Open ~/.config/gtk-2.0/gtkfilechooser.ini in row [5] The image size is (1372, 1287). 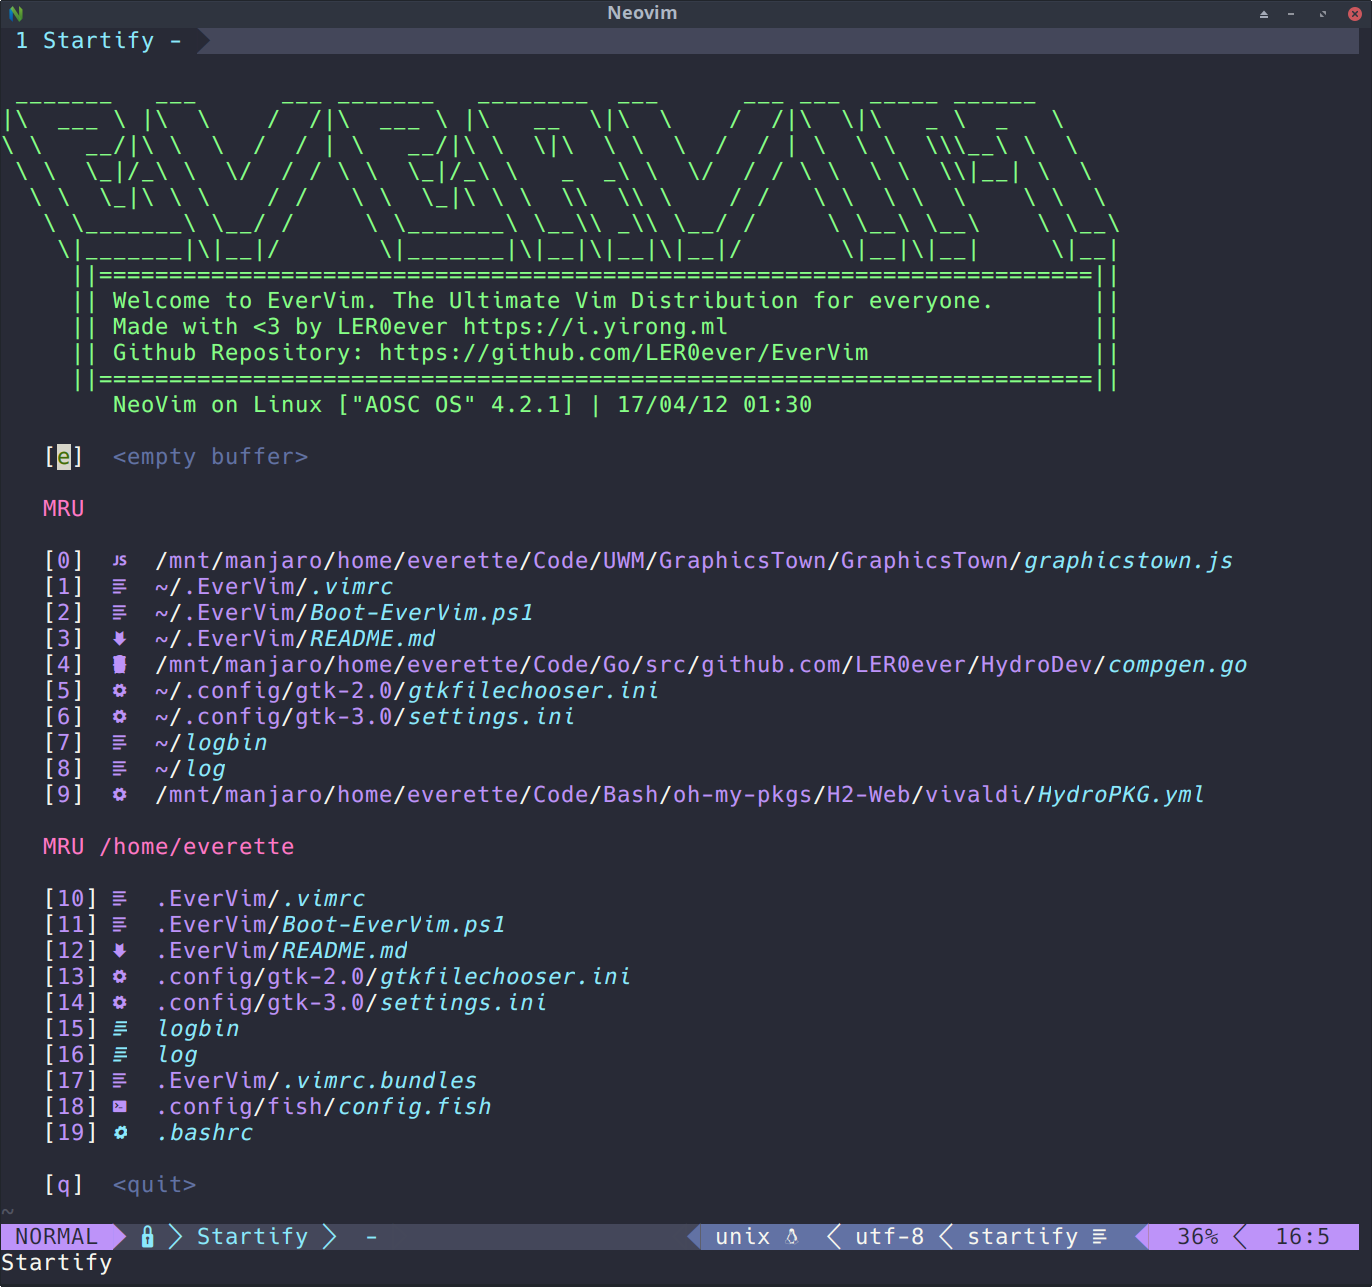tap(407, 691)
